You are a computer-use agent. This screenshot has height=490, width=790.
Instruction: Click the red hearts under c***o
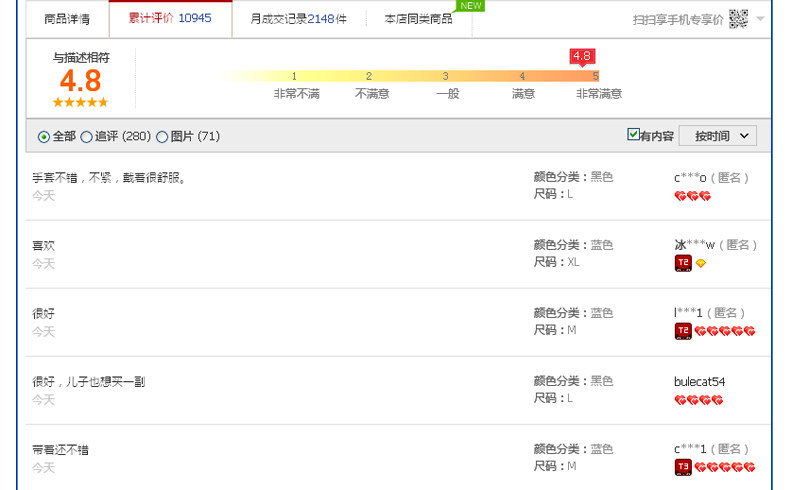click(692, 196)
